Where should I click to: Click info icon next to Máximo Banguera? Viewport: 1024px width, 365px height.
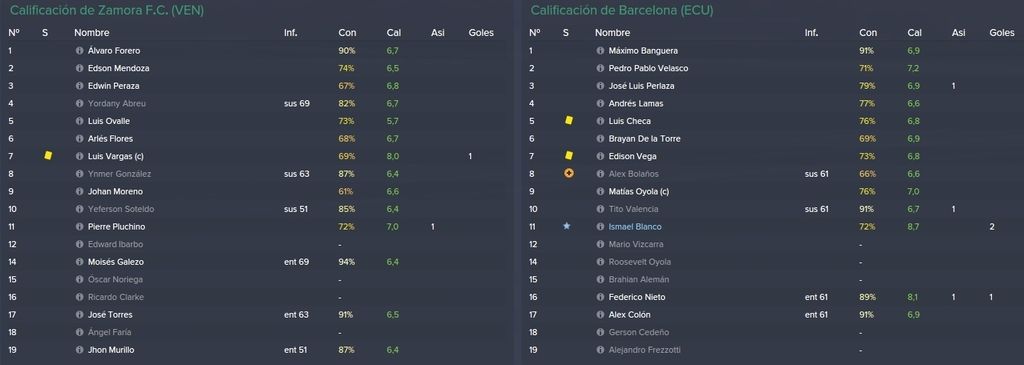(600, 51)
